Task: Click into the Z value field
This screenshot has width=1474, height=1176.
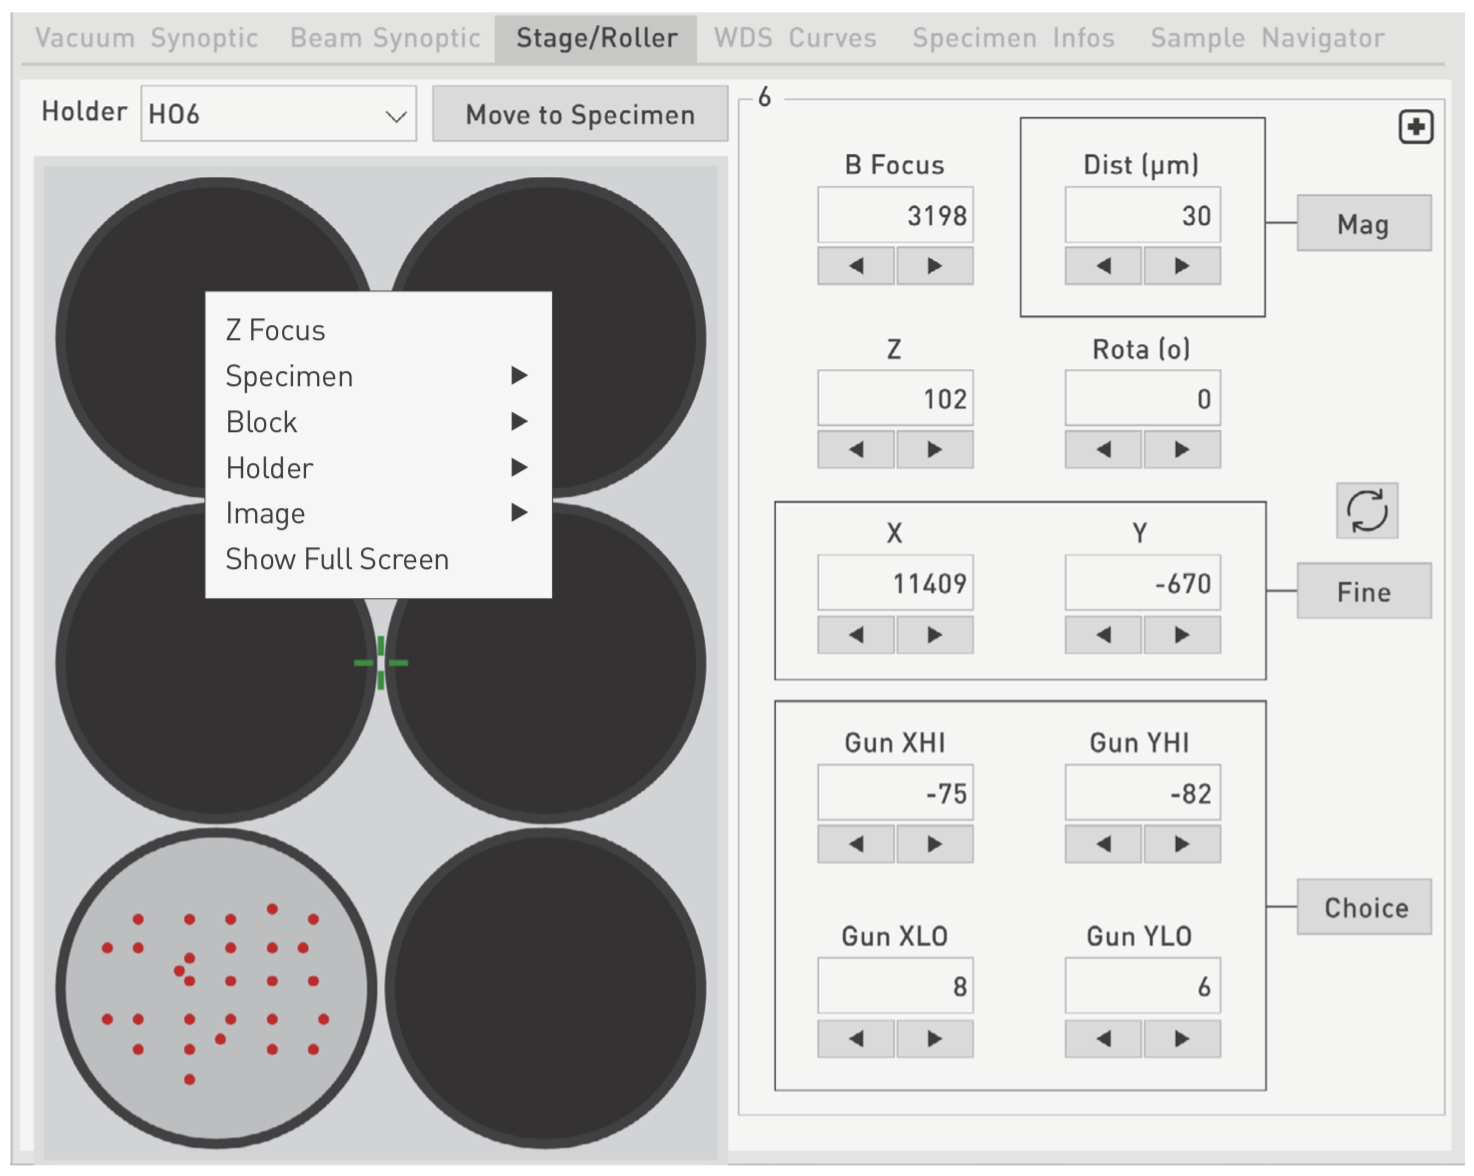Action: [895, 400]
